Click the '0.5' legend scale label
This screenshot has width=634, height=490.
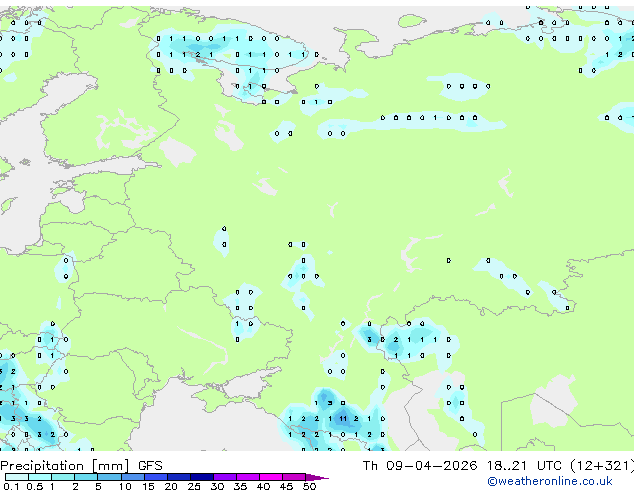pyautogui.click(x=35, y=486)
